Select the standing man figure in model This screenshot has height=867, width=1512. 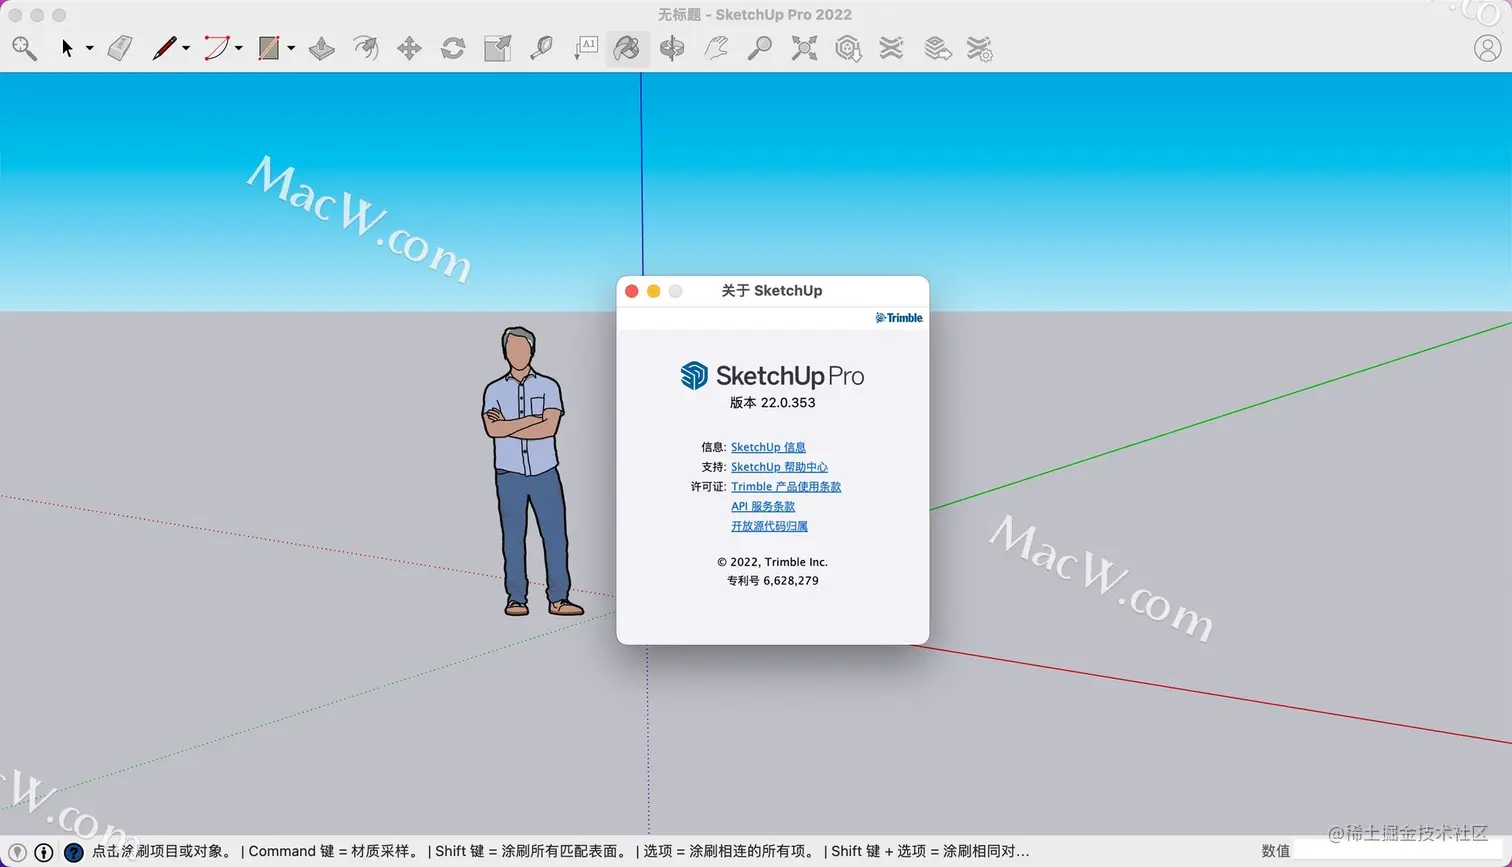click(530, 470)
